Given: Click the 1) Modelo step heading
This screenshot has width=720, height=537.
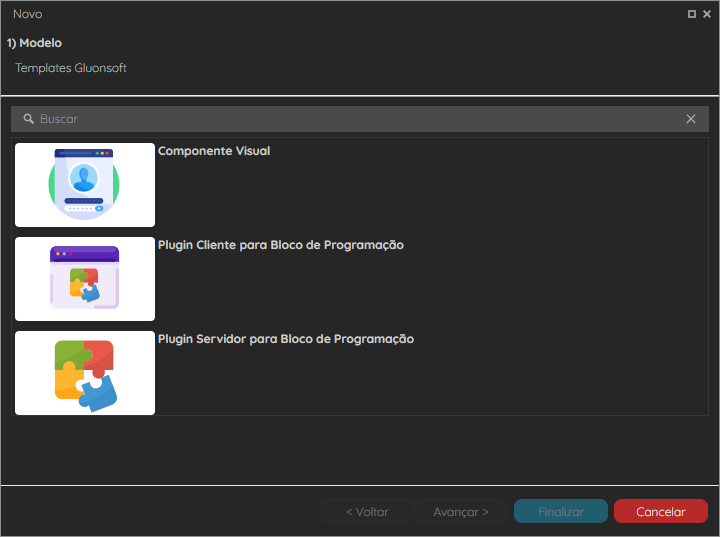Looking at the screenshot, I should [x=34, y=43].
